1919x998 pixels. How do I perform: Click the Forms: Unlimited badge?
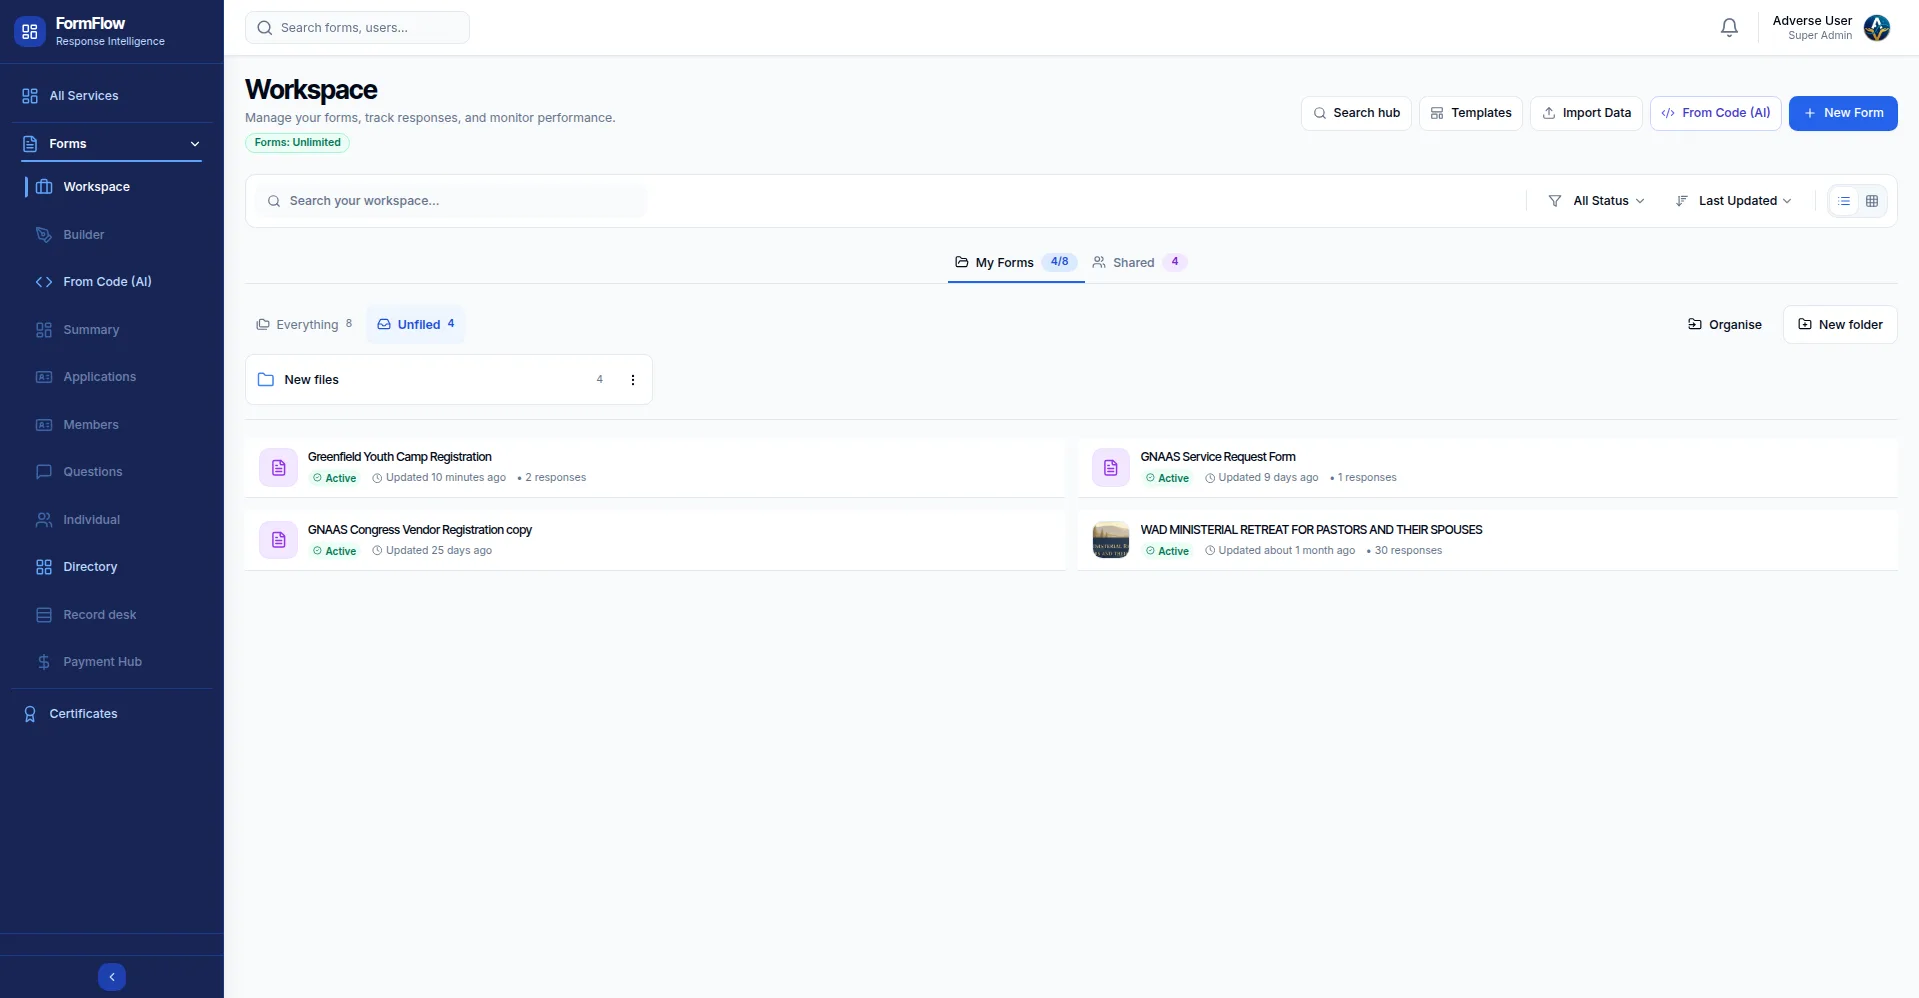point(297,142)
